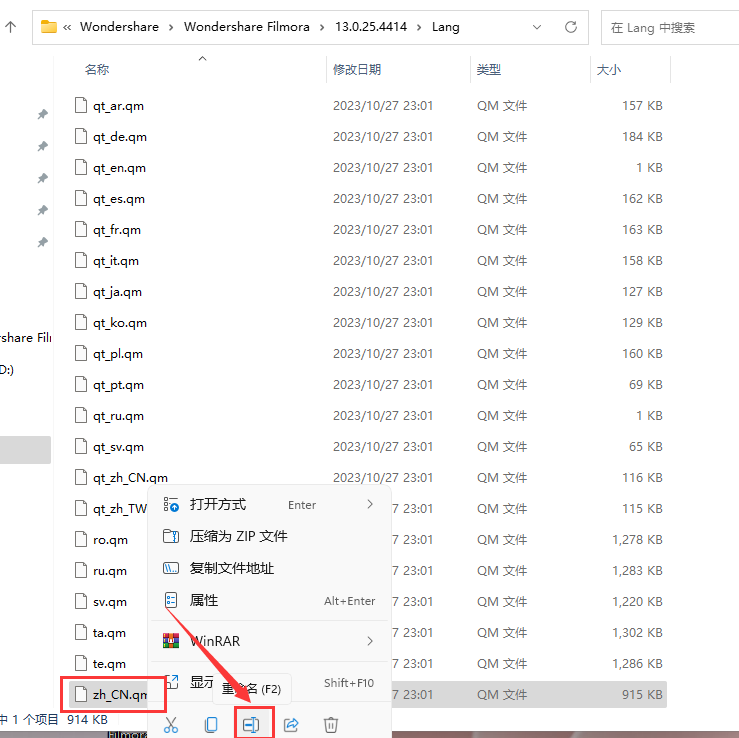739x738 pixels.
Task: Select the file qt_pt.qm
Action: 118,385
